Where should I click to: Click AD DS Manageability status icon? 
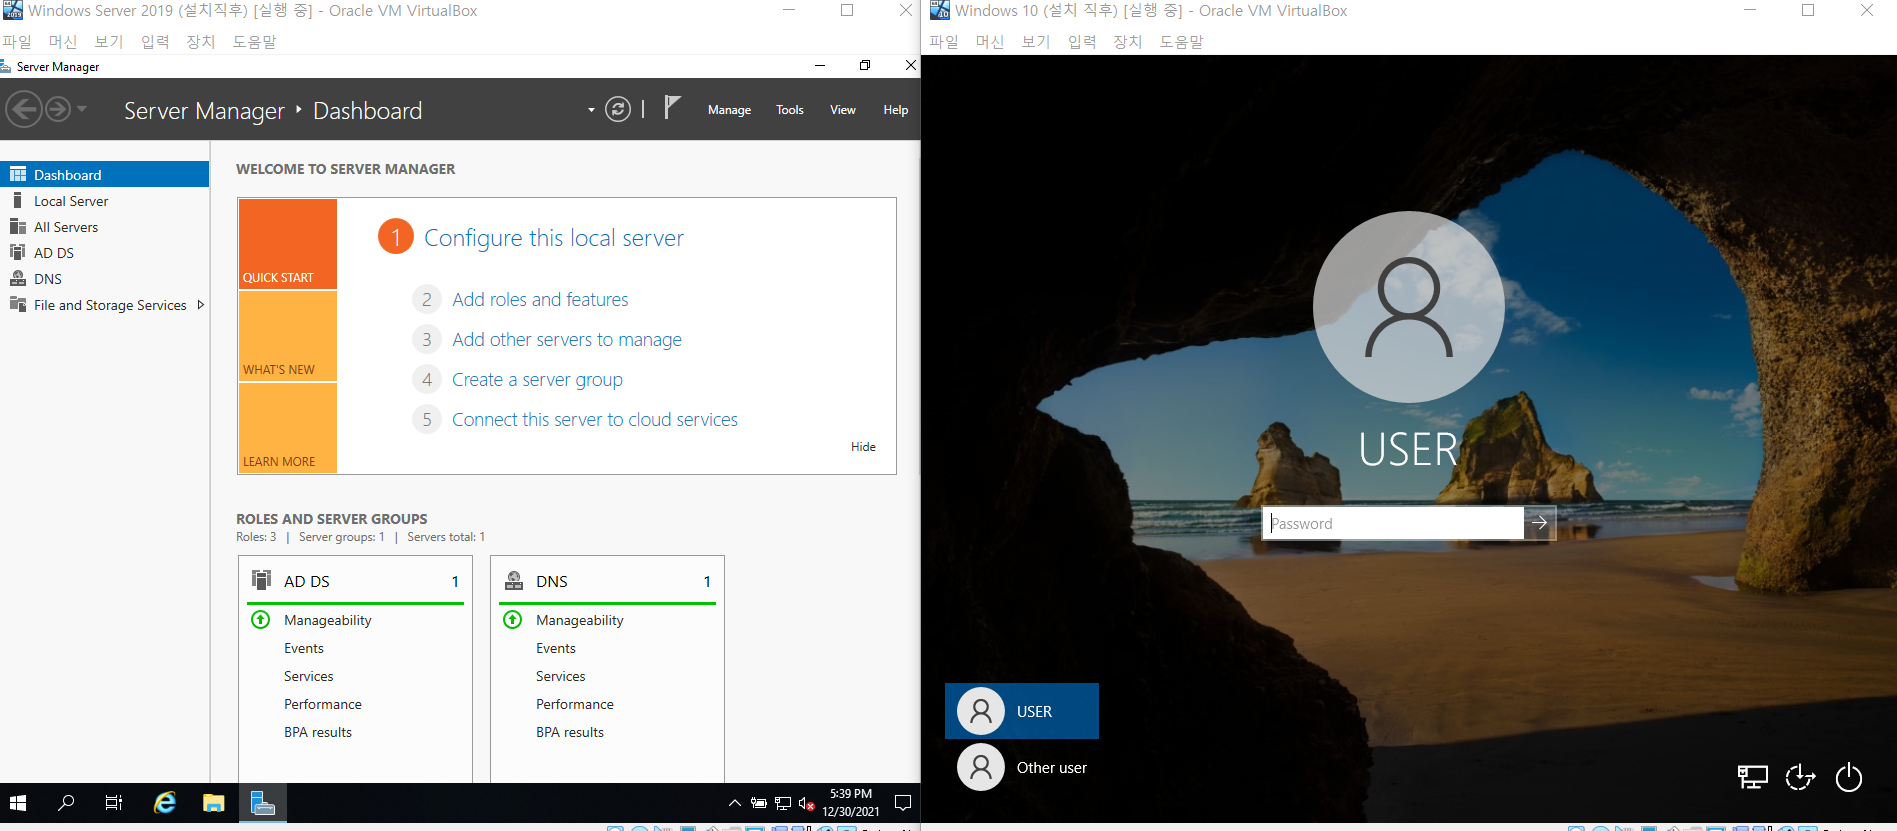261,619
